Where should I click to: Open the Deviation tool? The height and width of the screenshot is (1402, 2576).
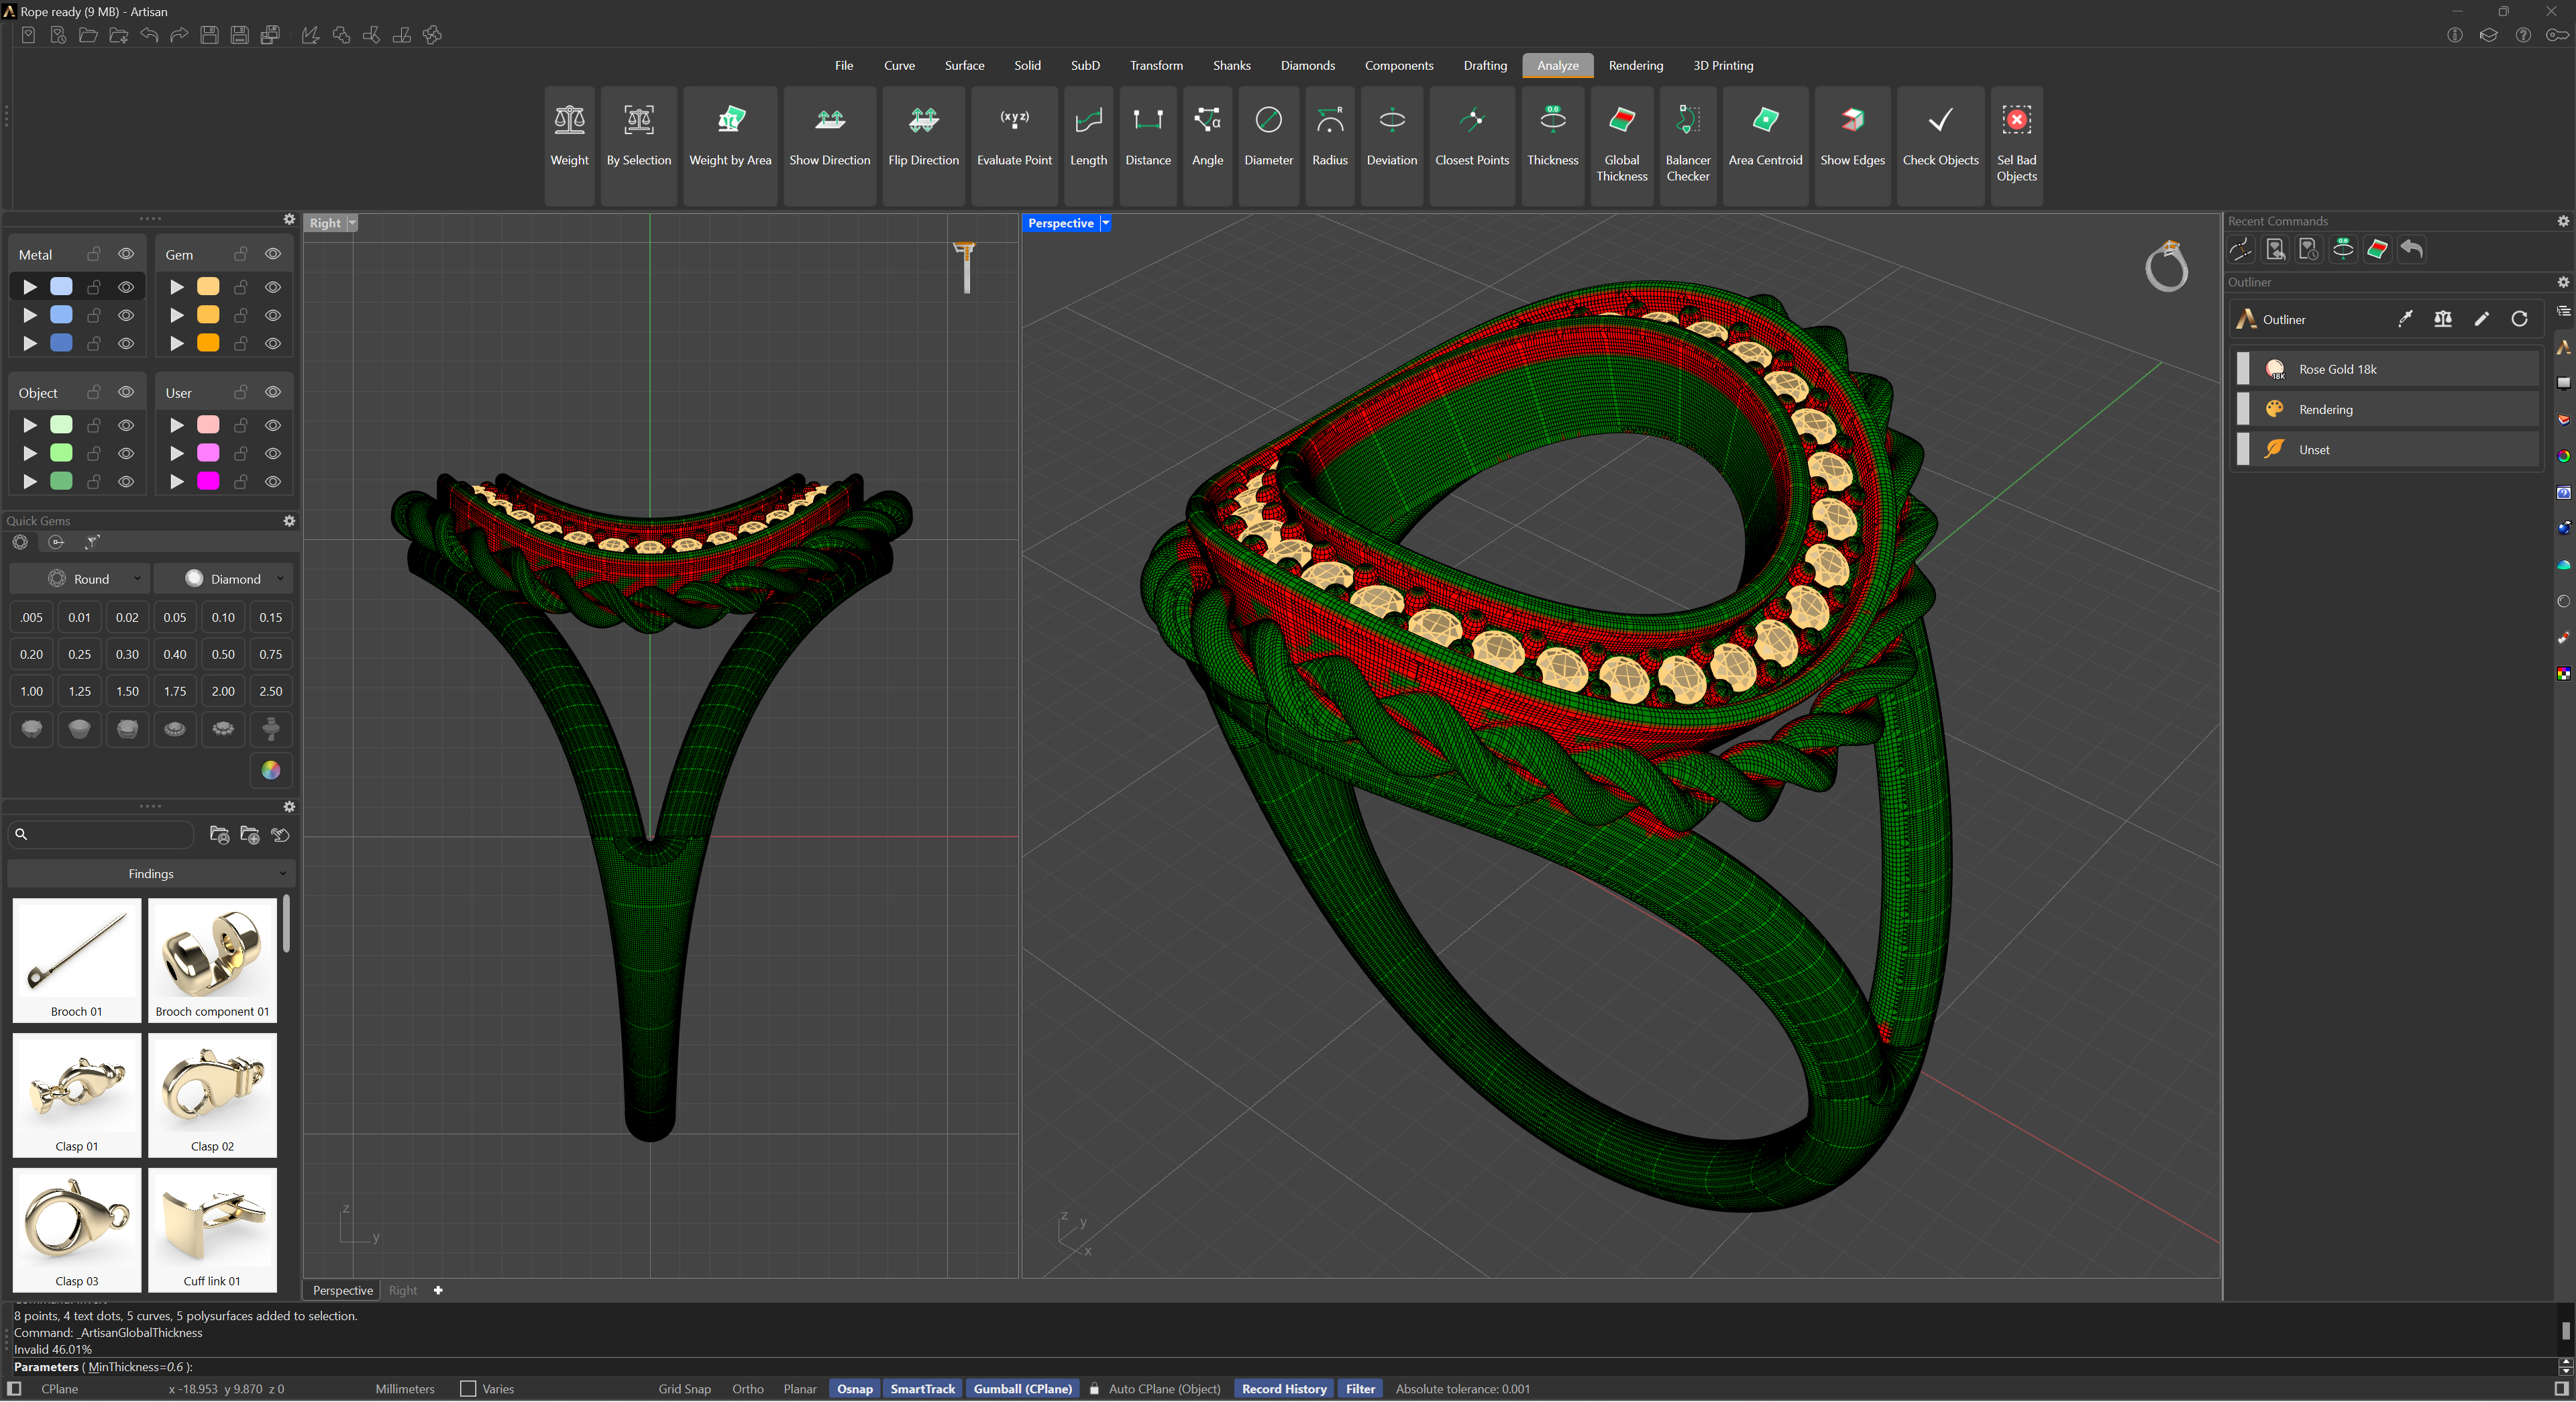coord(1391,146)
